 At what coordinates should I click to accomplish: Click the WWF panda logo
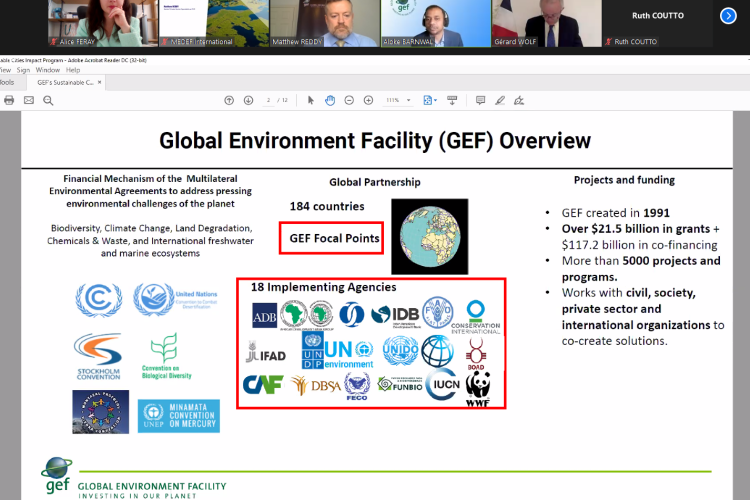tap(478, 389)
